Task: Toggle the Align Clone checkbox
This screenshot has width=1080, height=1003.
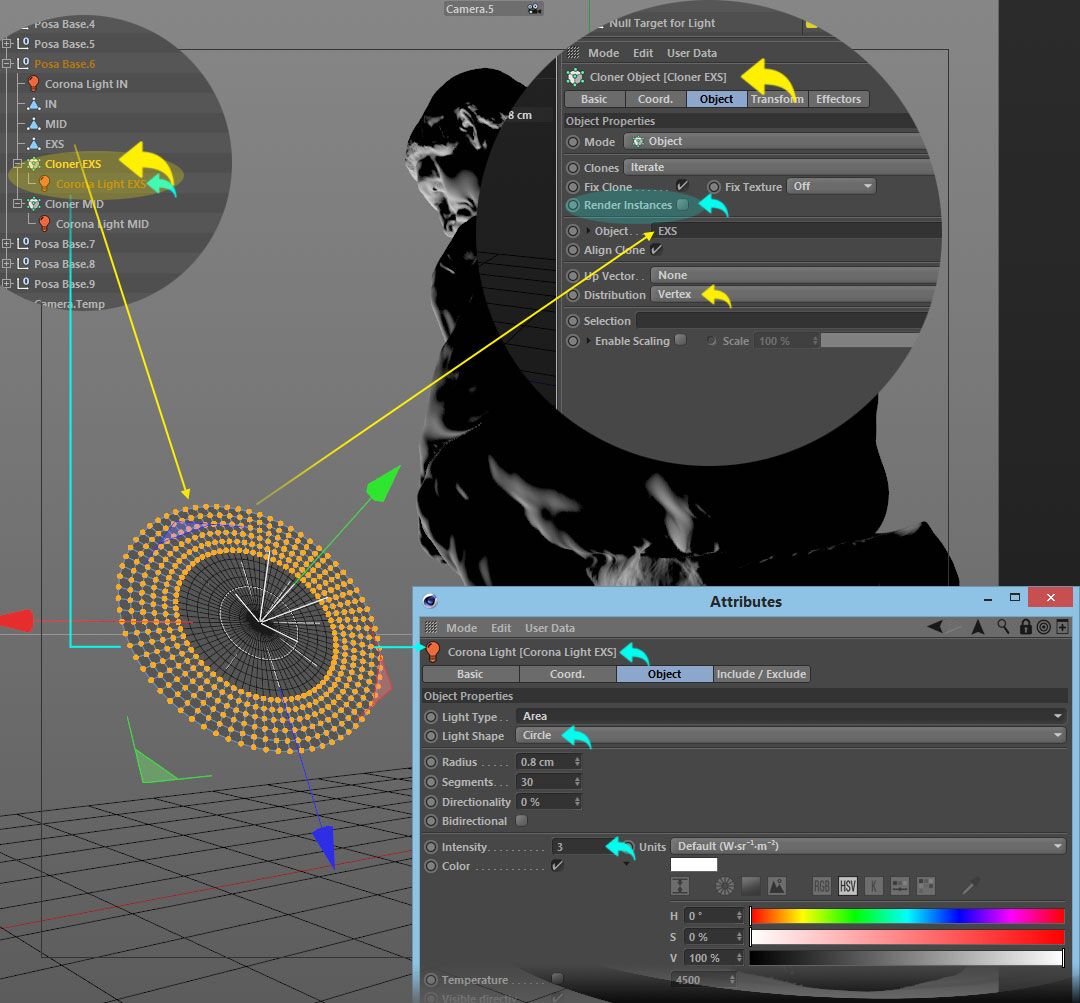Action: point(656,249)
